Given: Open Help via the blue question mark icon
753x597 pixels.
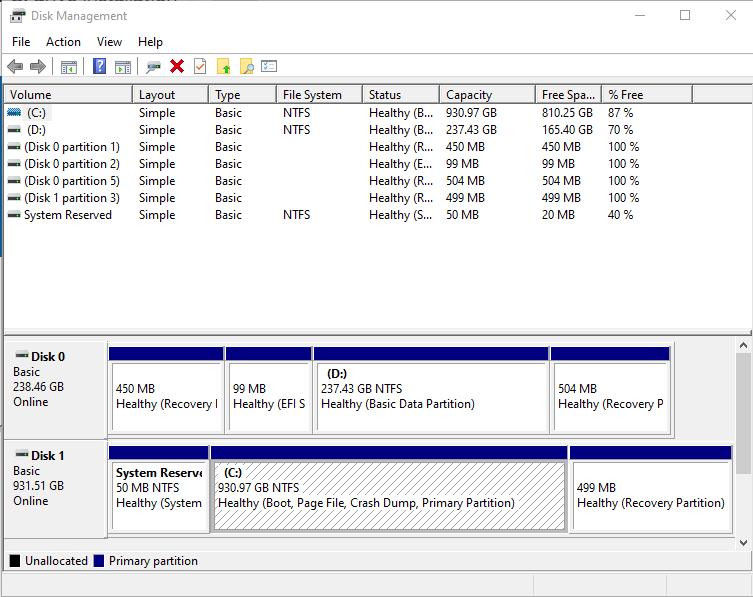Looking at the screenshot, I should 99,66.
